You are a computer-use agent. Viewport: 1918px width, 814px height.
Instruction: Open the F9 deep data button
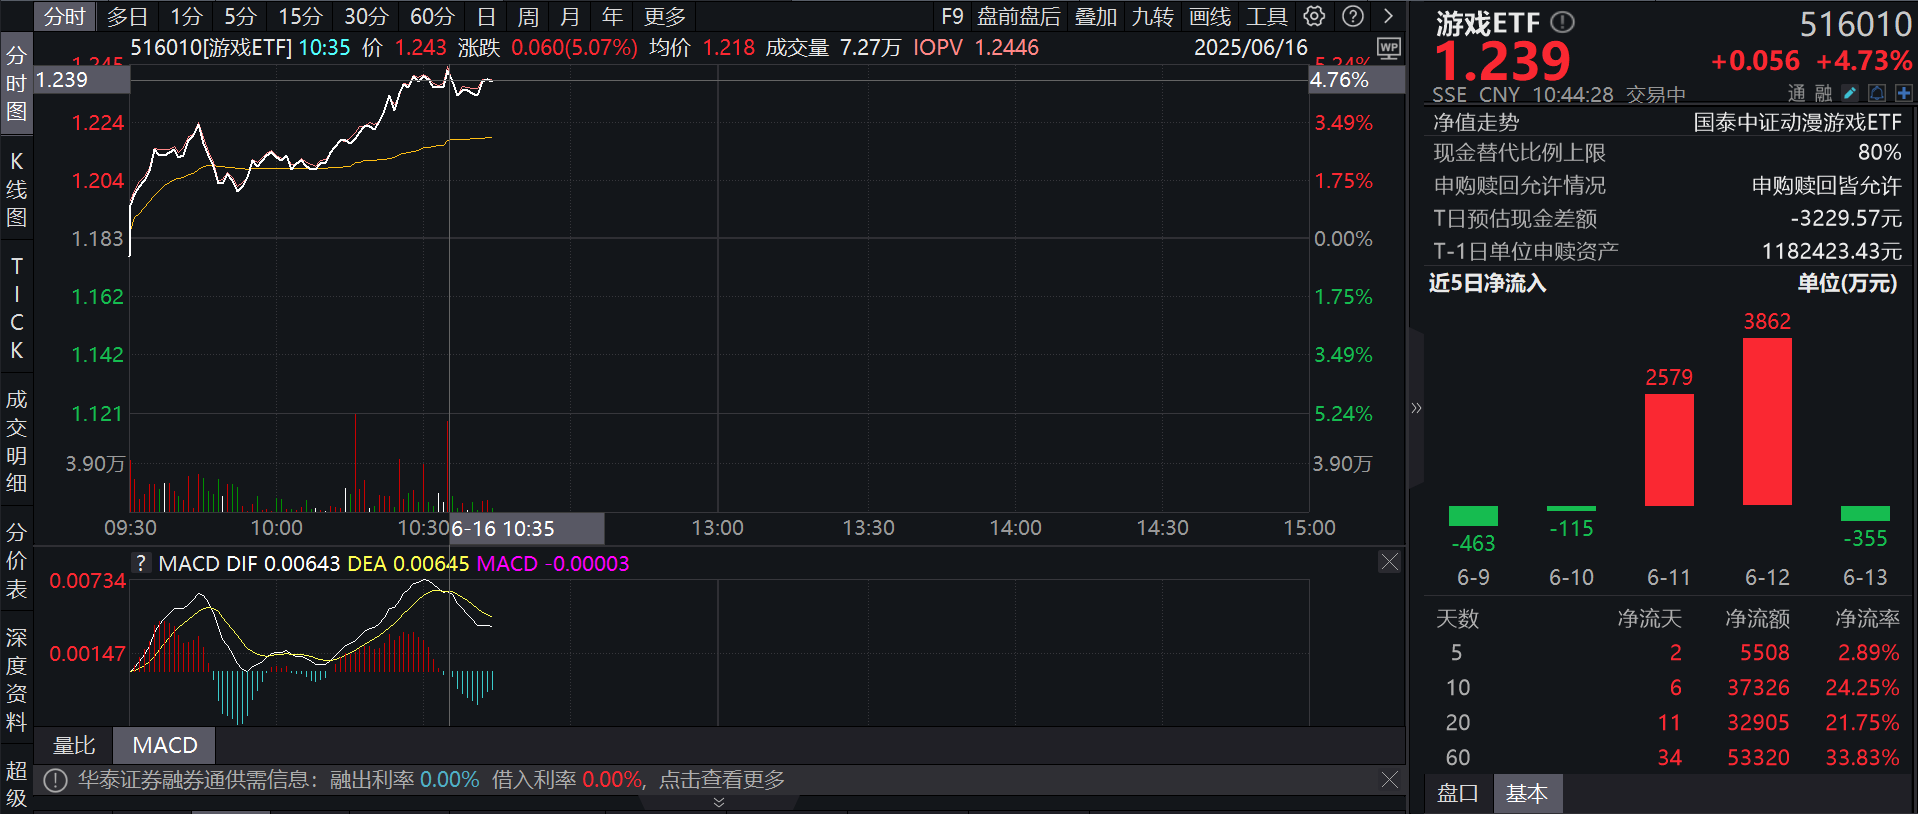click(952, 16)
